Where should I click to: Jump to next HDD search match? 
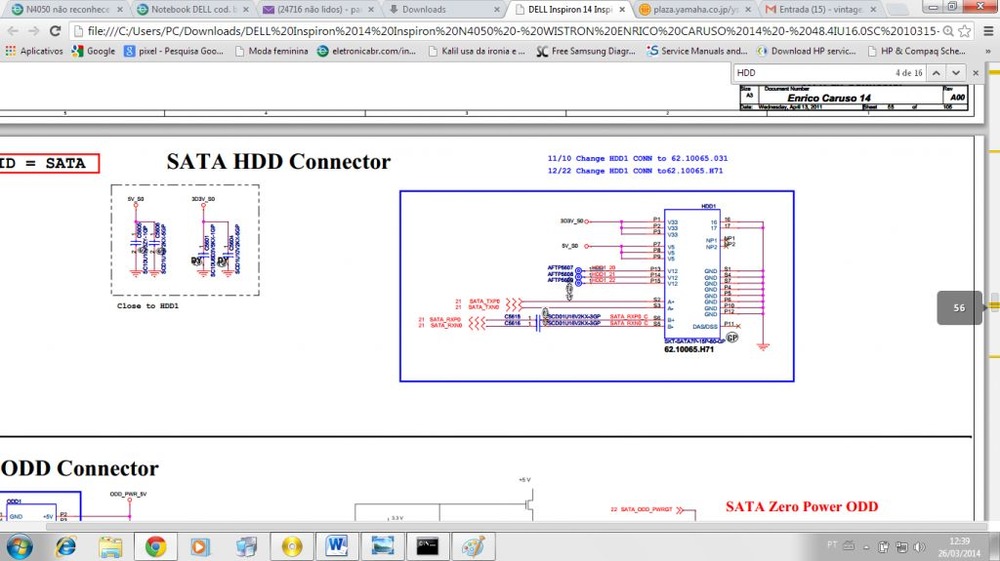pos(955,73)
